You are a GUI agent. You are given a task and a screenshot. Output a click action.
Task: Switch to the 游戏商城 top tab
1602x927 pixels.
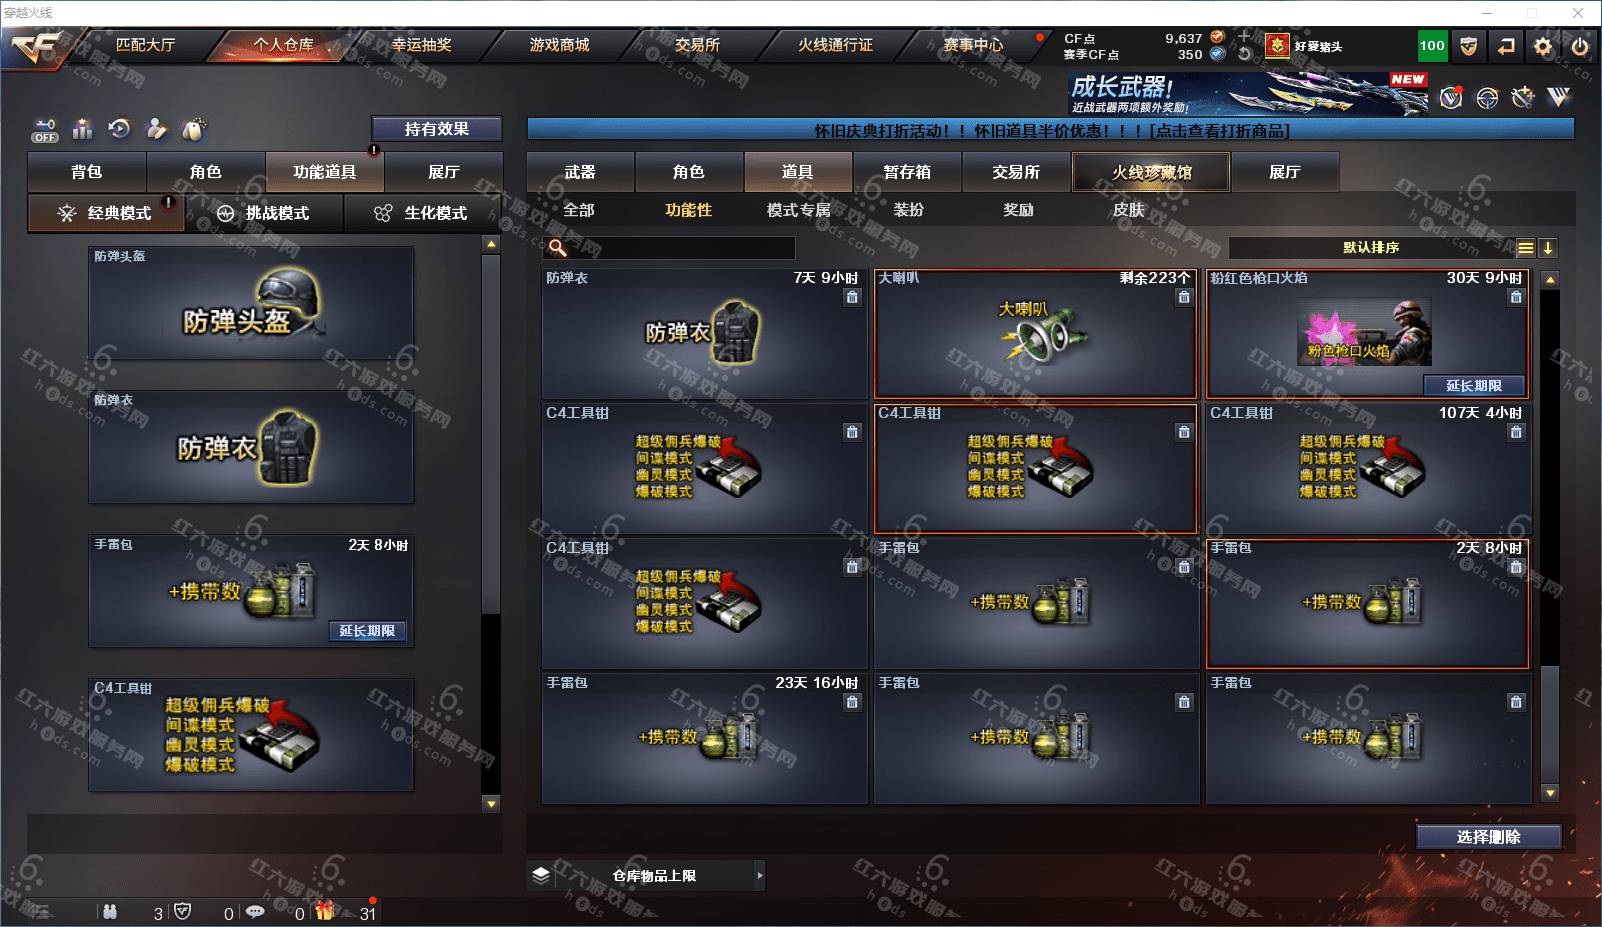point(559,45)
